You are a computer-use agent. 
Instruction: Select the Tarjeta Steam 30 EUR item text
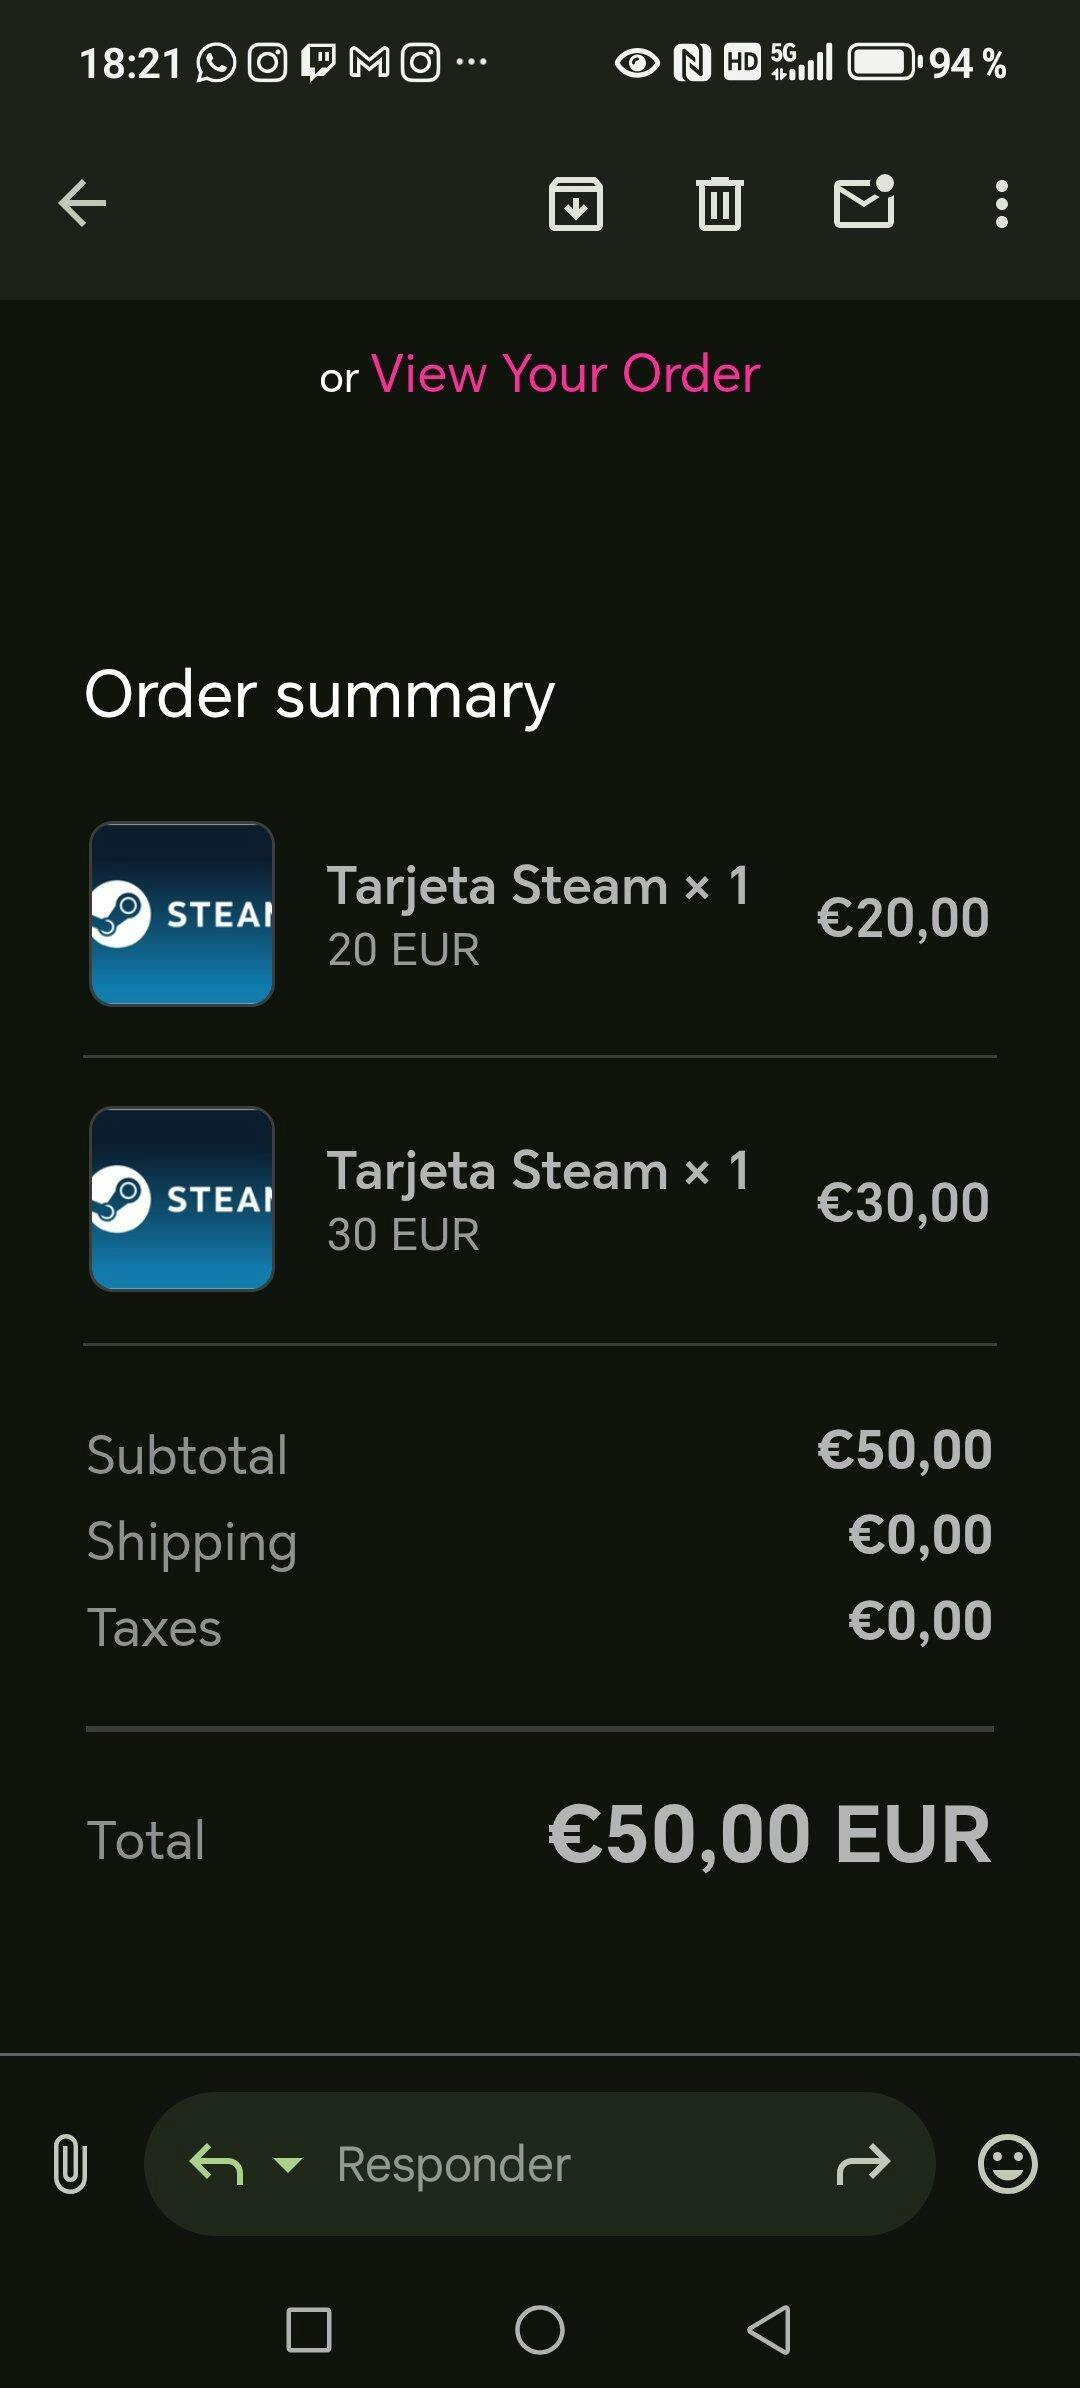pyautogui.click(x=538, y=1200)
